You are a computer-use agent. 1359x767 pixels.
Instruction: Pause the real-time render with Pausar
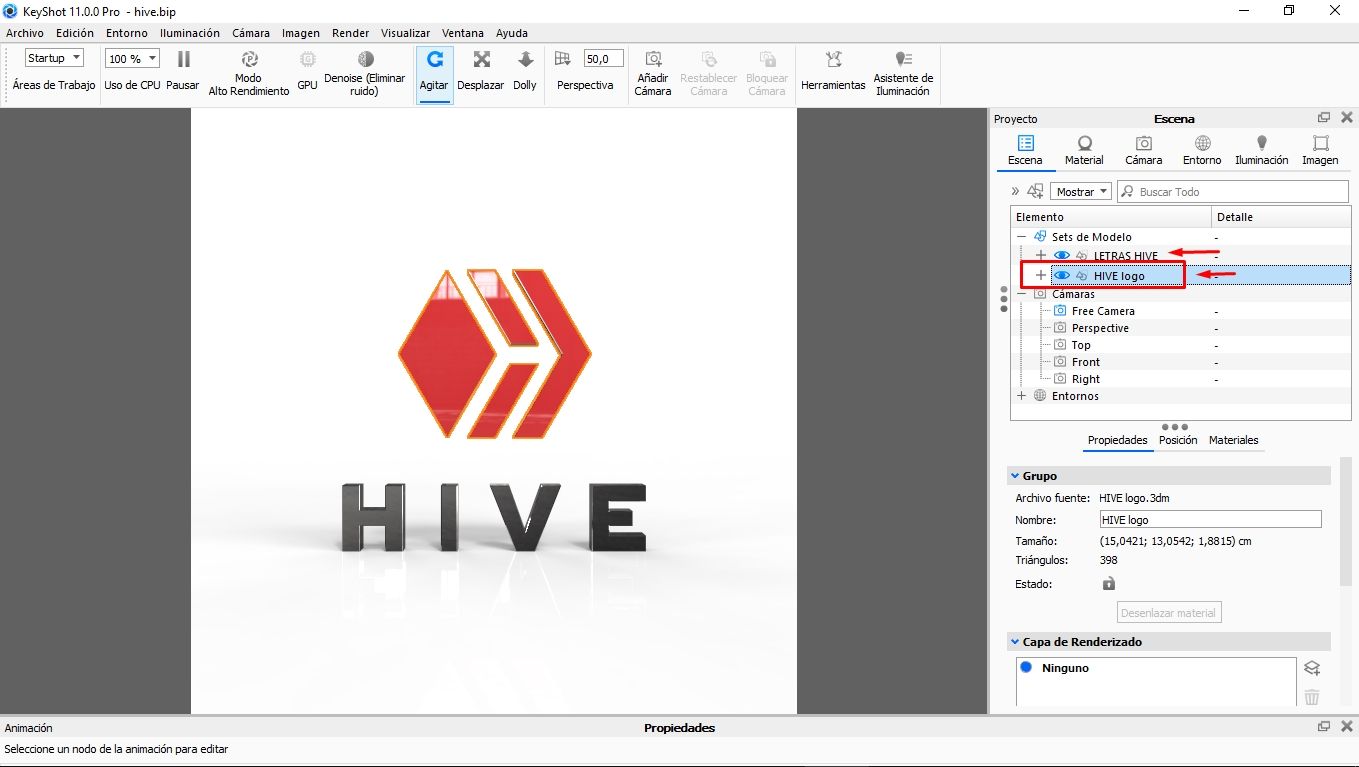click(x=183, y=71)
